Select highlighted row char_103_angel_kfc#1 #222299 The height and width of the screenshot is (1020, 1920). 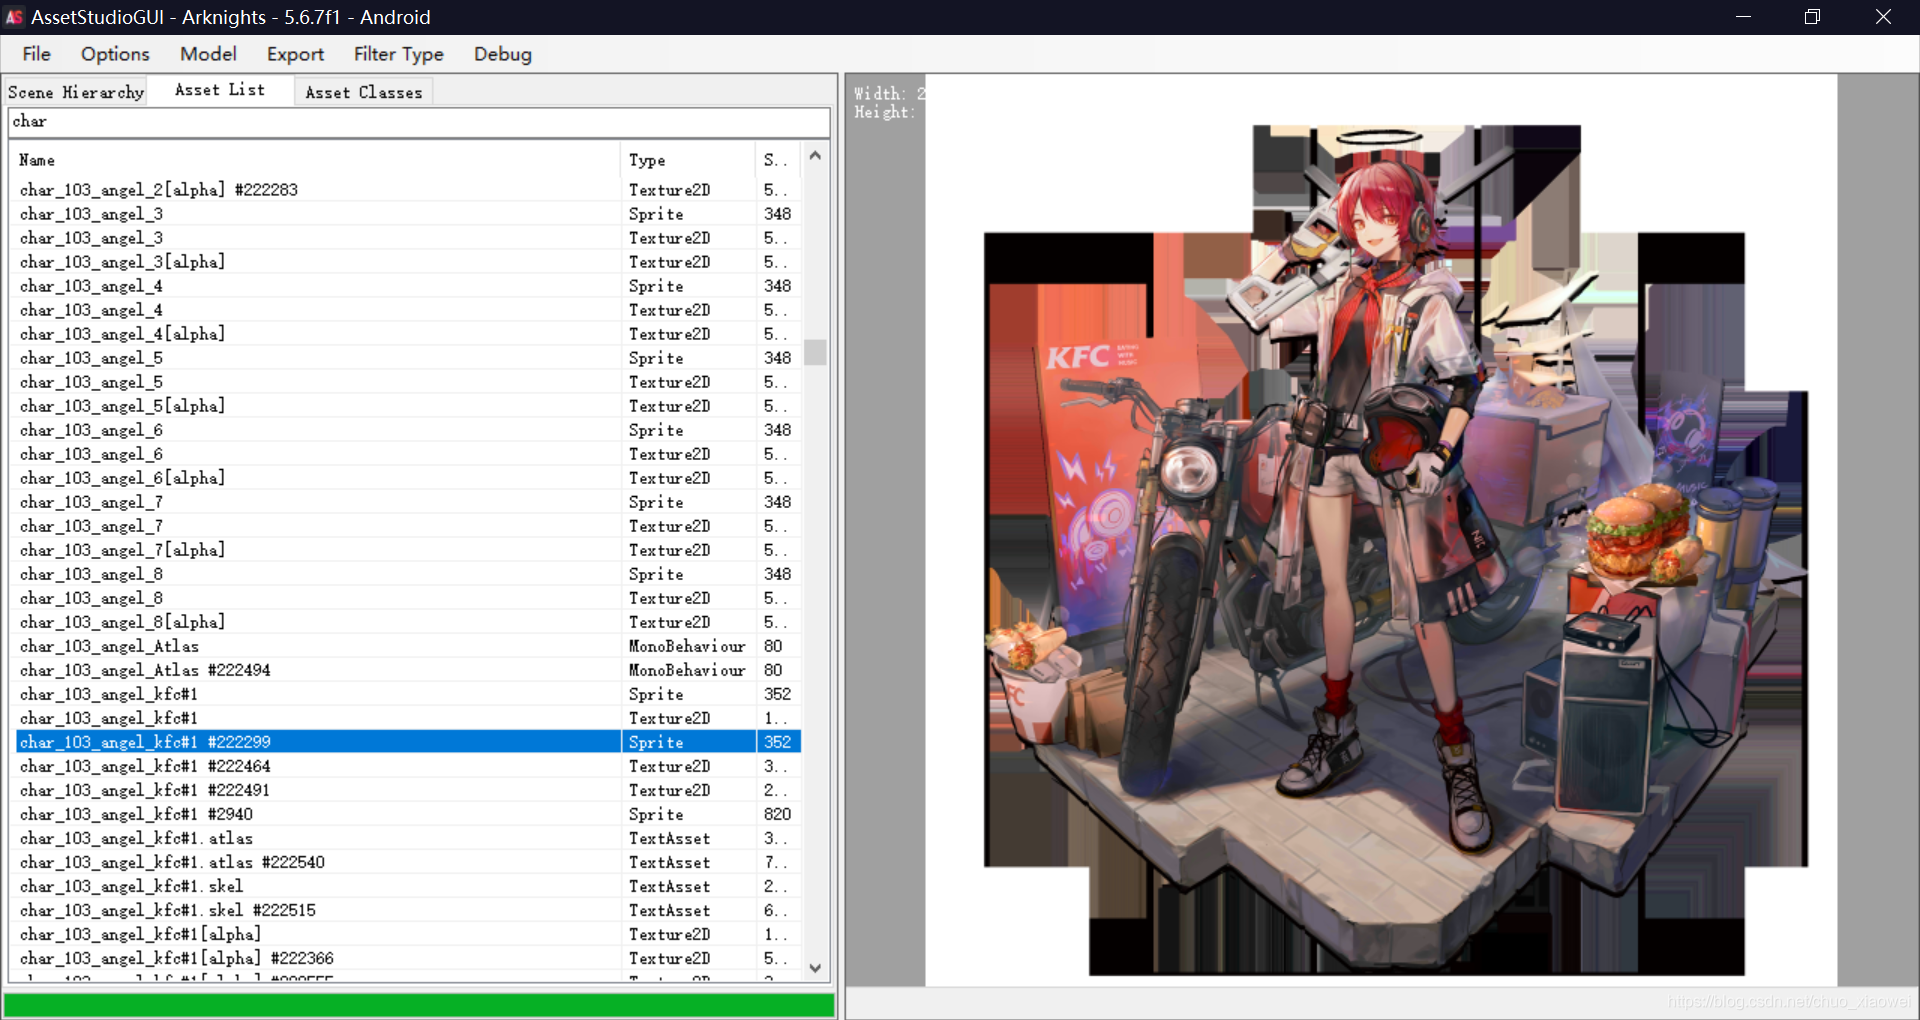point(409,742)
